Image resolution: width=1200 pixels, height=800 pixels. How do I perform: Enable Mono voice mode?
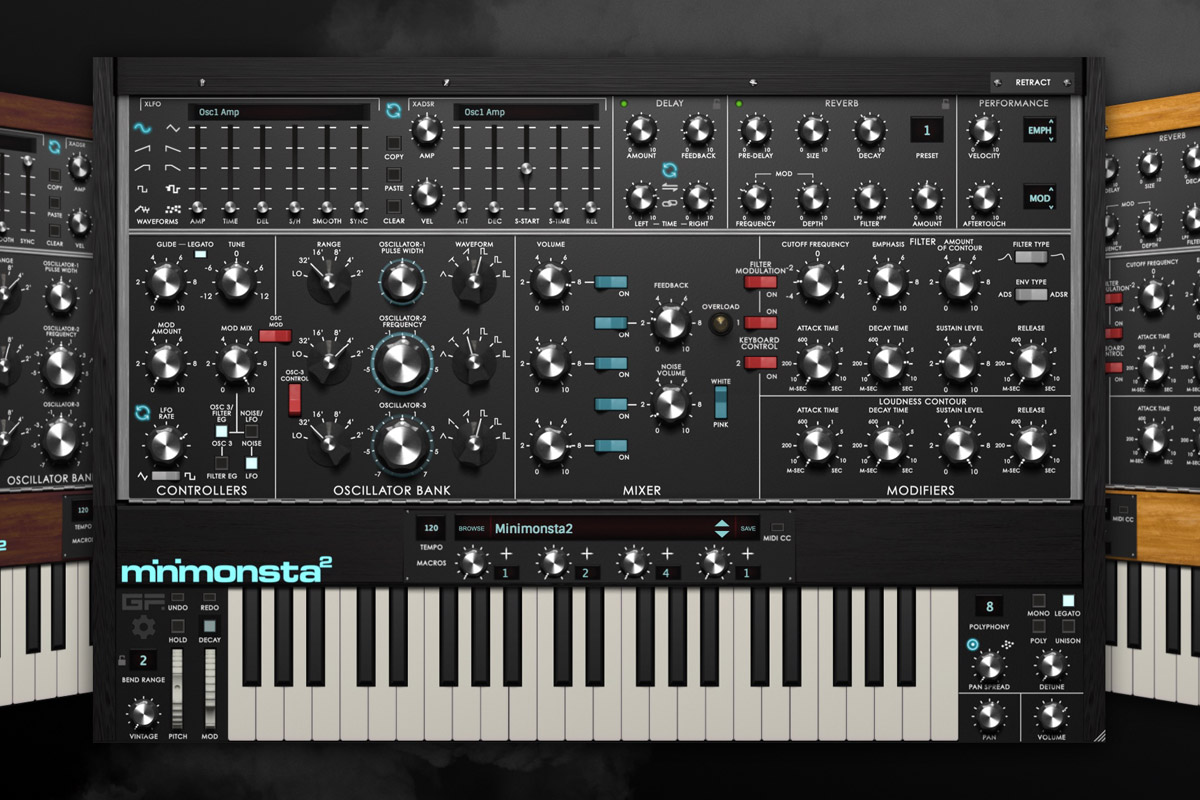click(x=1038, y=600)
